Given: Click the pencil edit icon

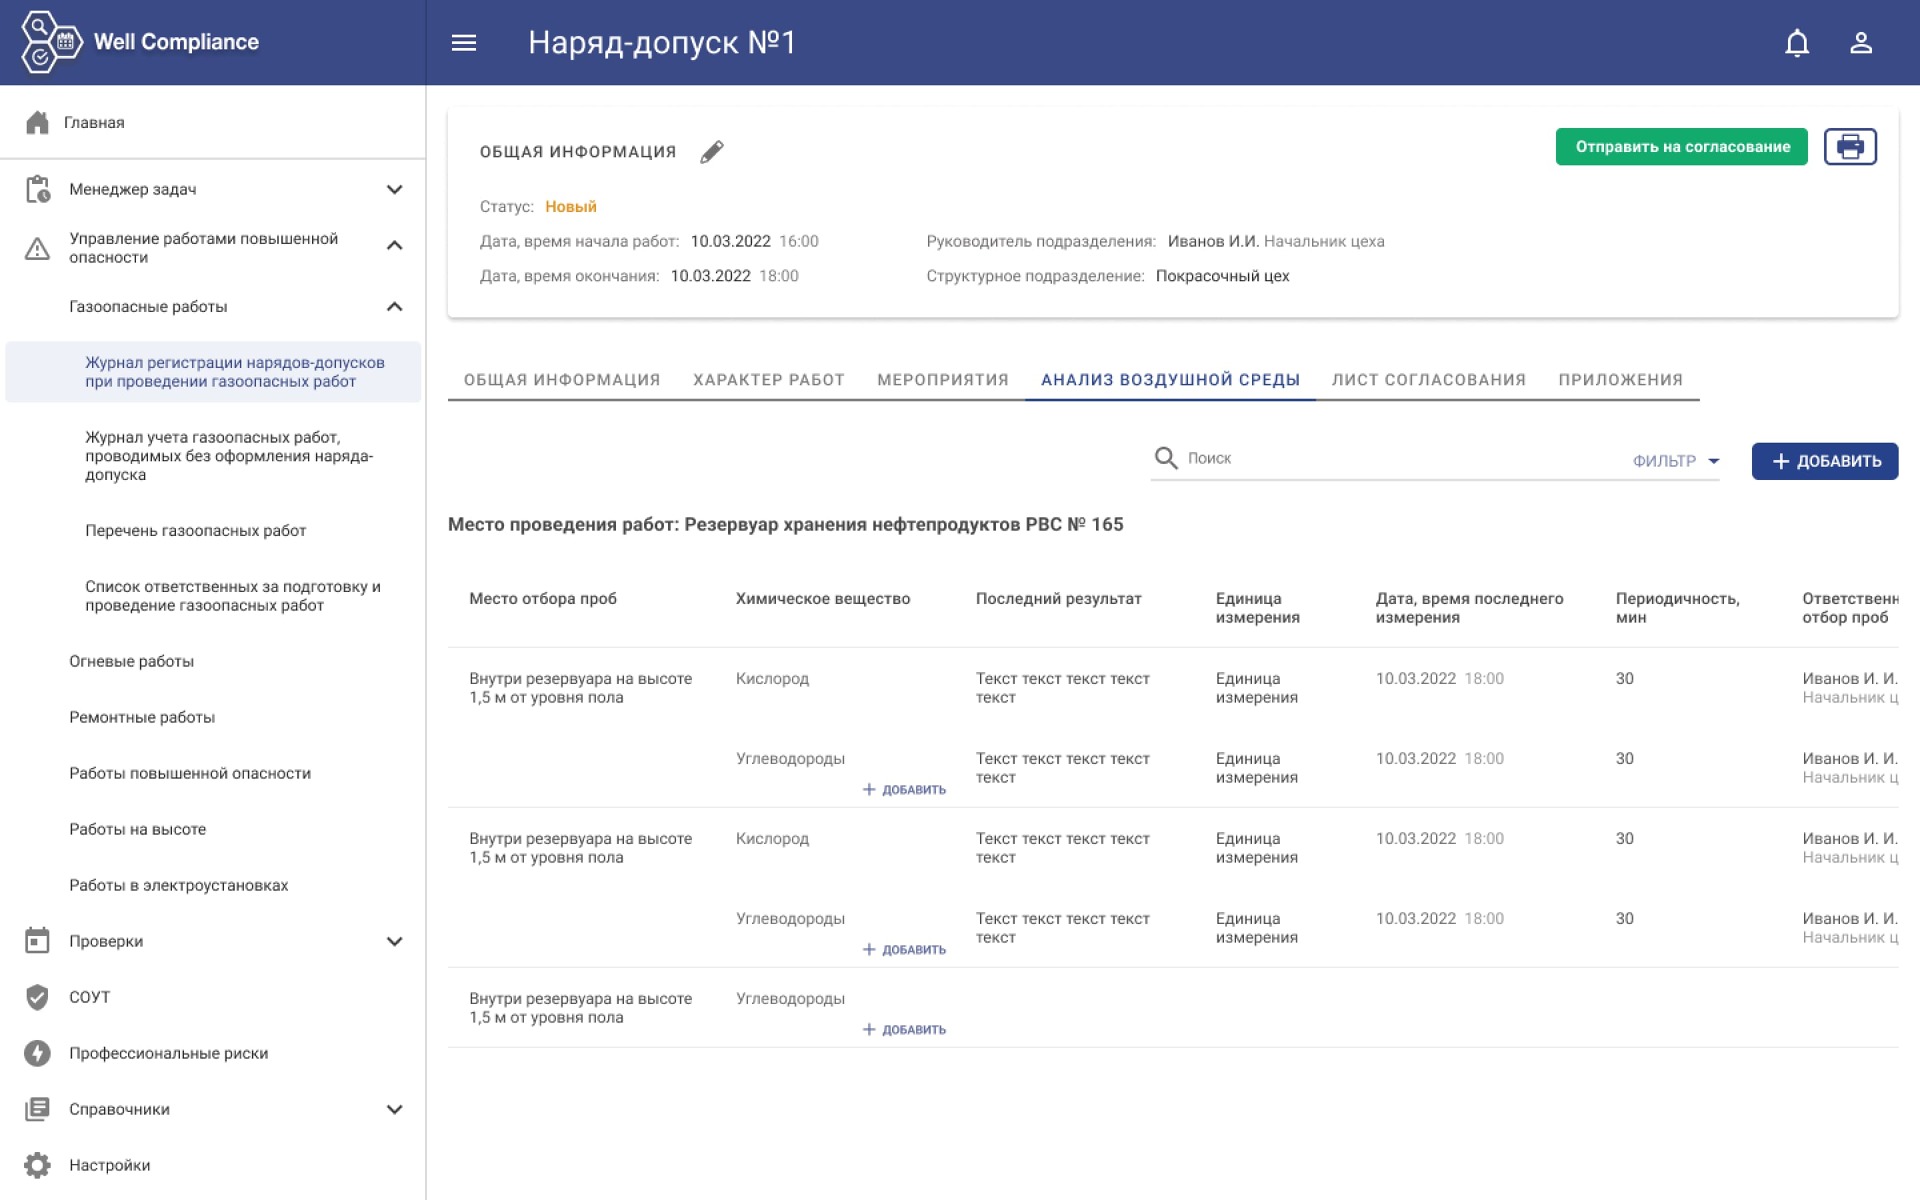Looking at the screenshot, I should coord(711,152).
